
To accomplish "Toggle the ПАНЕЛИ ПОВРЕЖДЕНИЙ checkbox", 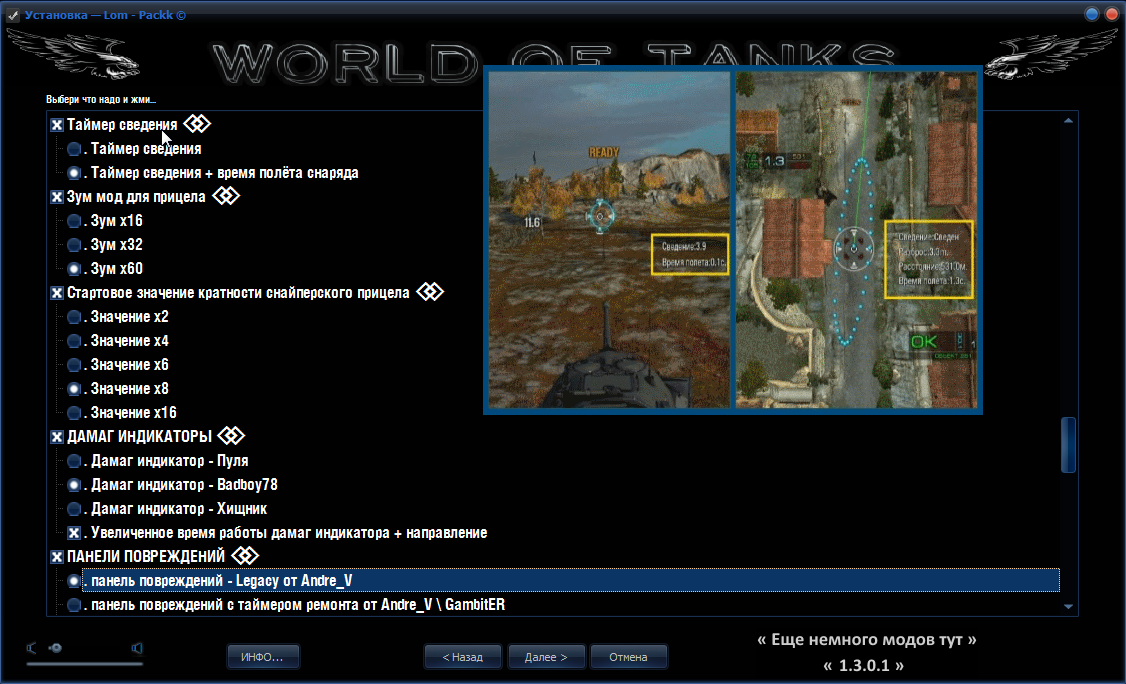I will (x=57, y=557).
